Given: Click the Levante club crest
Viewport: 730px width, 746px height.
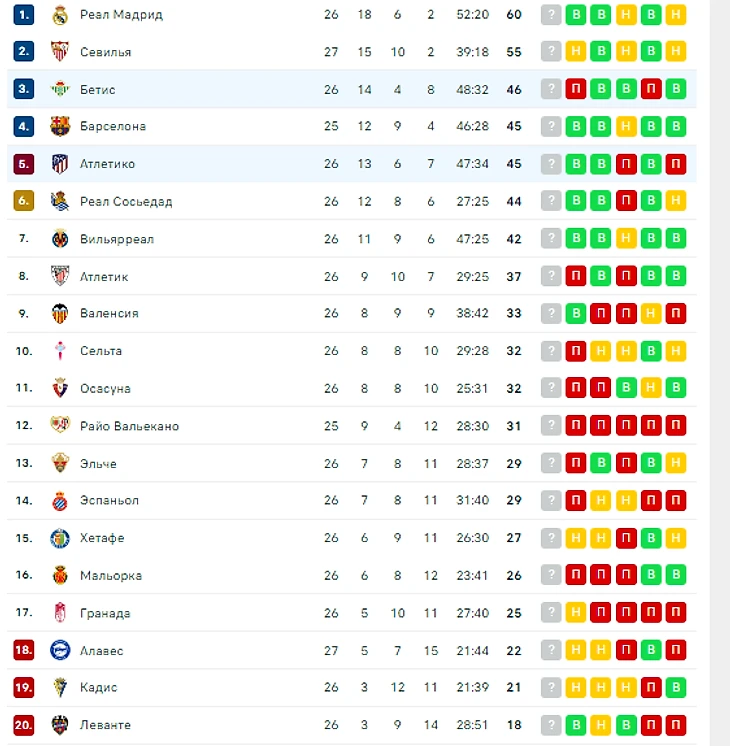Looking at the screenshot, I should tap(60, 725).
